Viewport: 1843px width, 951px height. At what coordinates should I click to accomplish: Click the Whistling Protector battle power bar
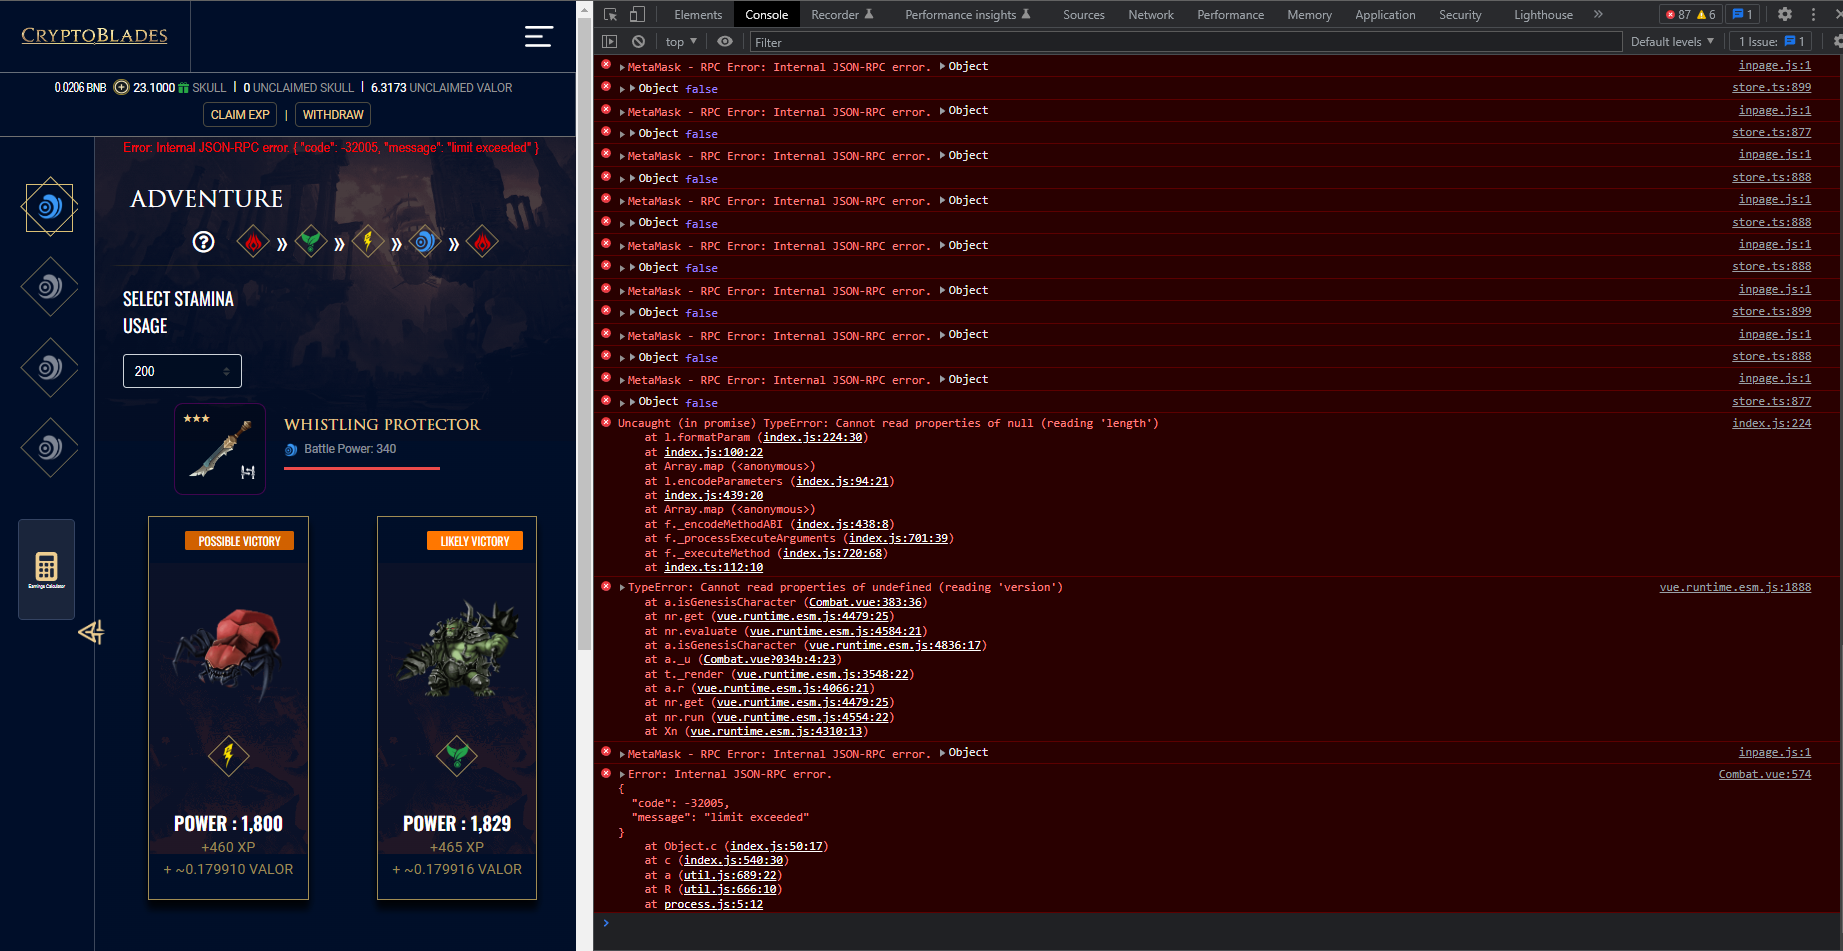(361, 470)
